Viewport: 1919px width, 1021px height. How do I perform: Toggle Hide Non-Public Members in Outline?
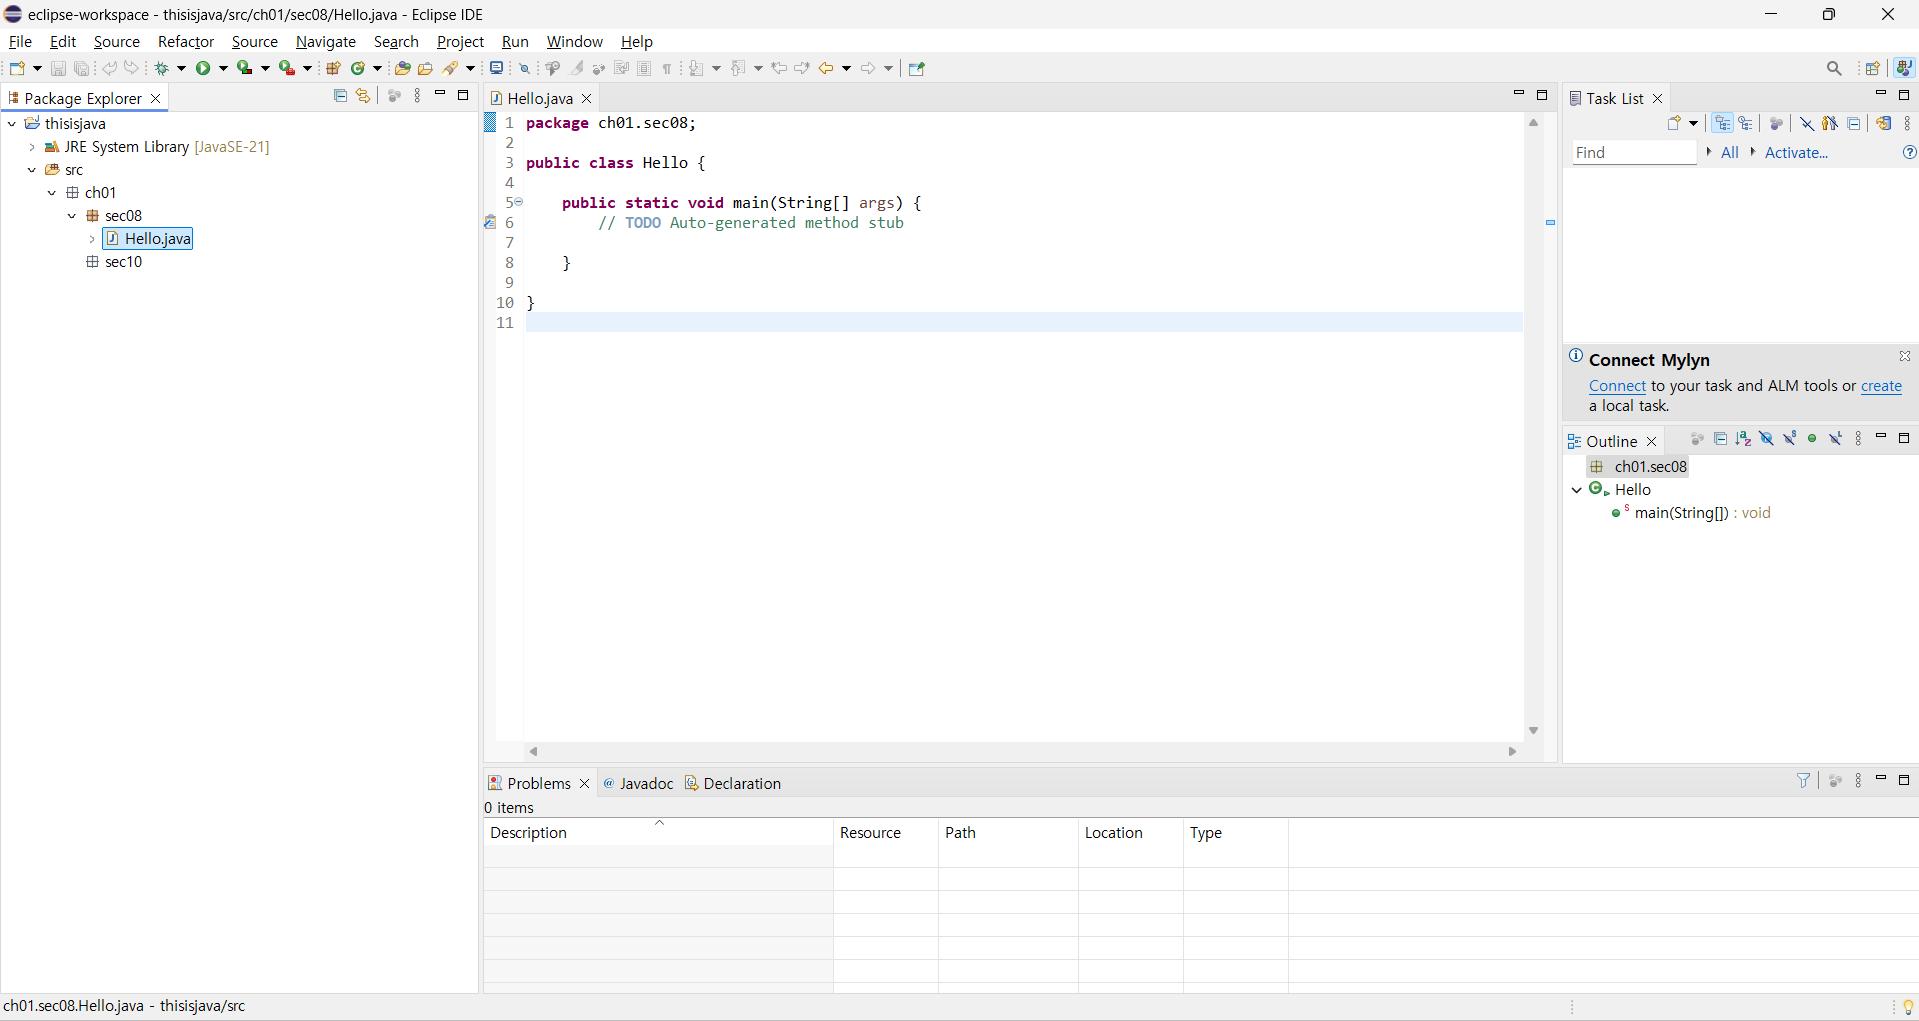(x=1812, y=439)
